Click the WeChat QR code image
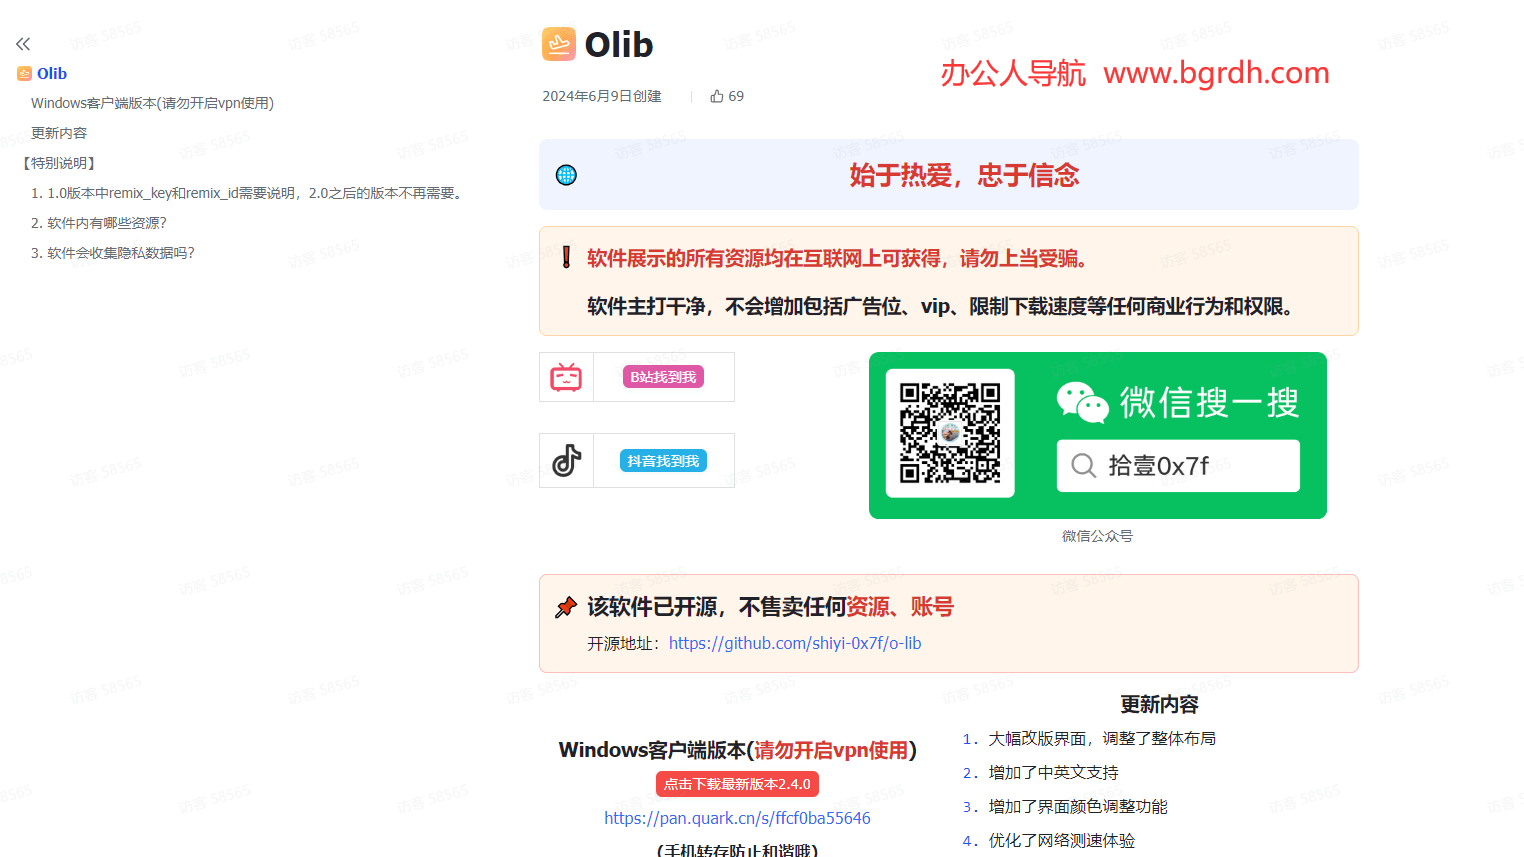 coord(949,434)
